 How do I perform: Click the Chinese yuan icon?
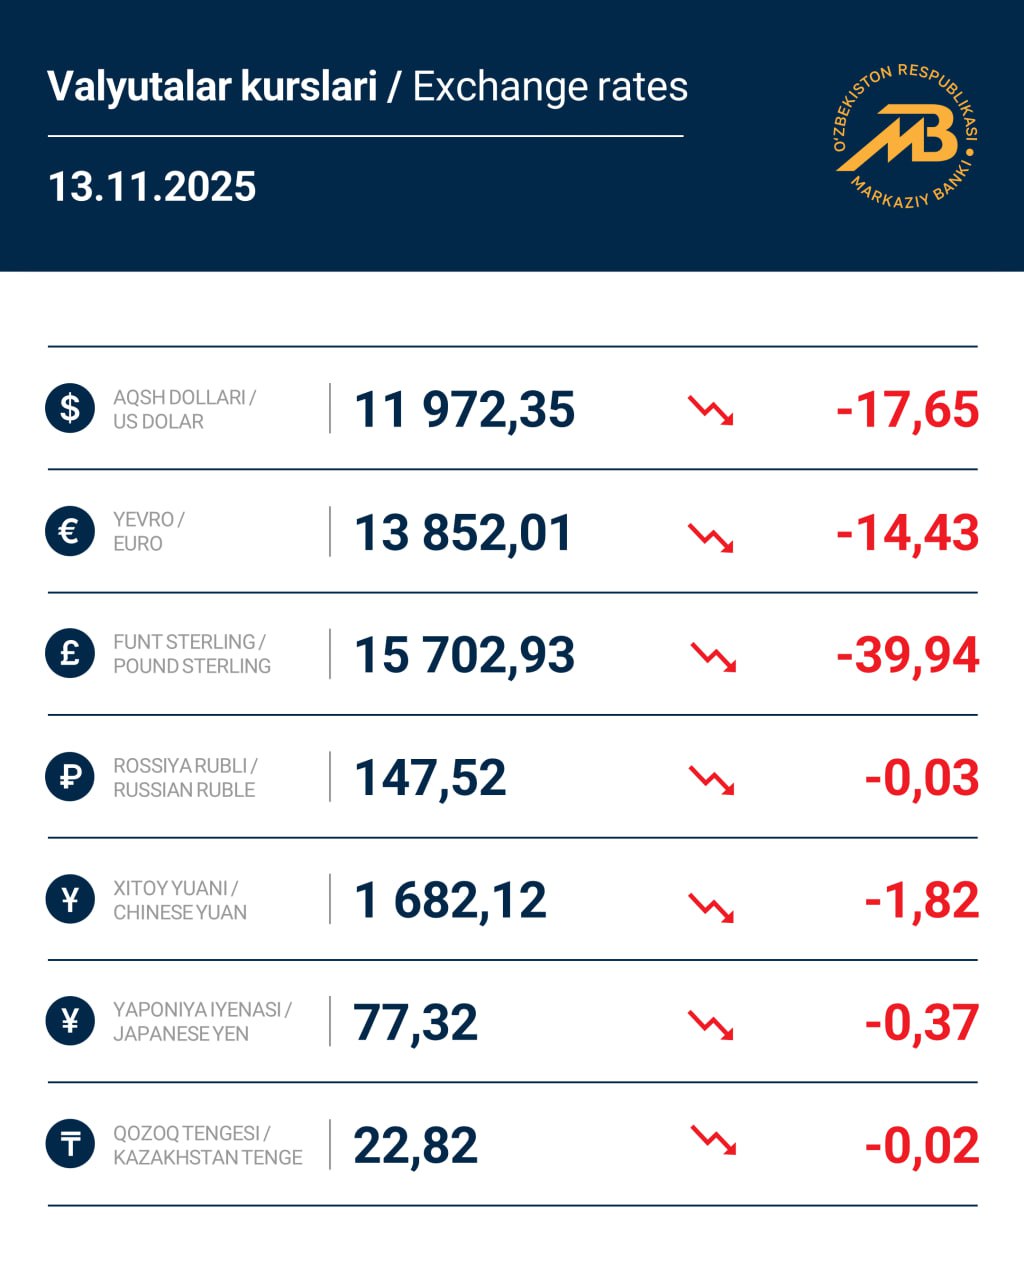pos(70,900)
